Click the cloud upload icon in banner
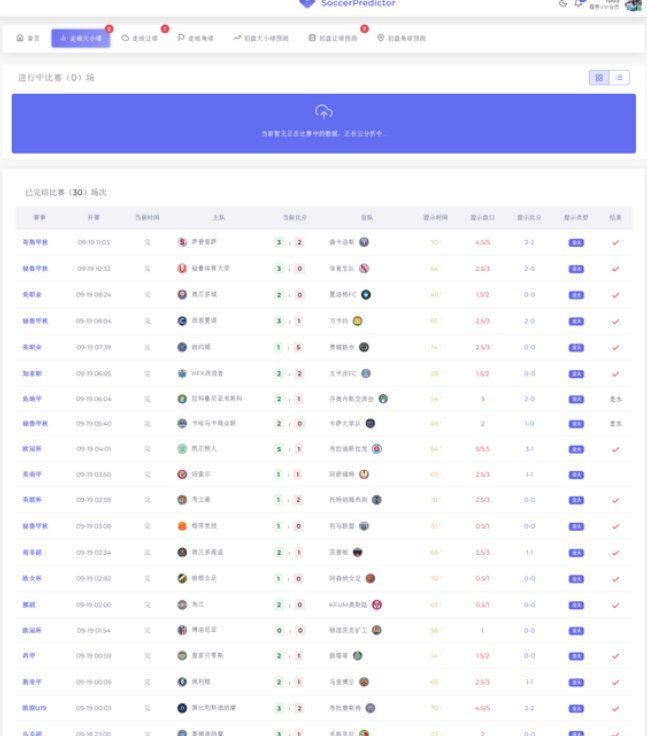Image resolution: width=647 pixels, height=736 pixels. click(324, 112)
